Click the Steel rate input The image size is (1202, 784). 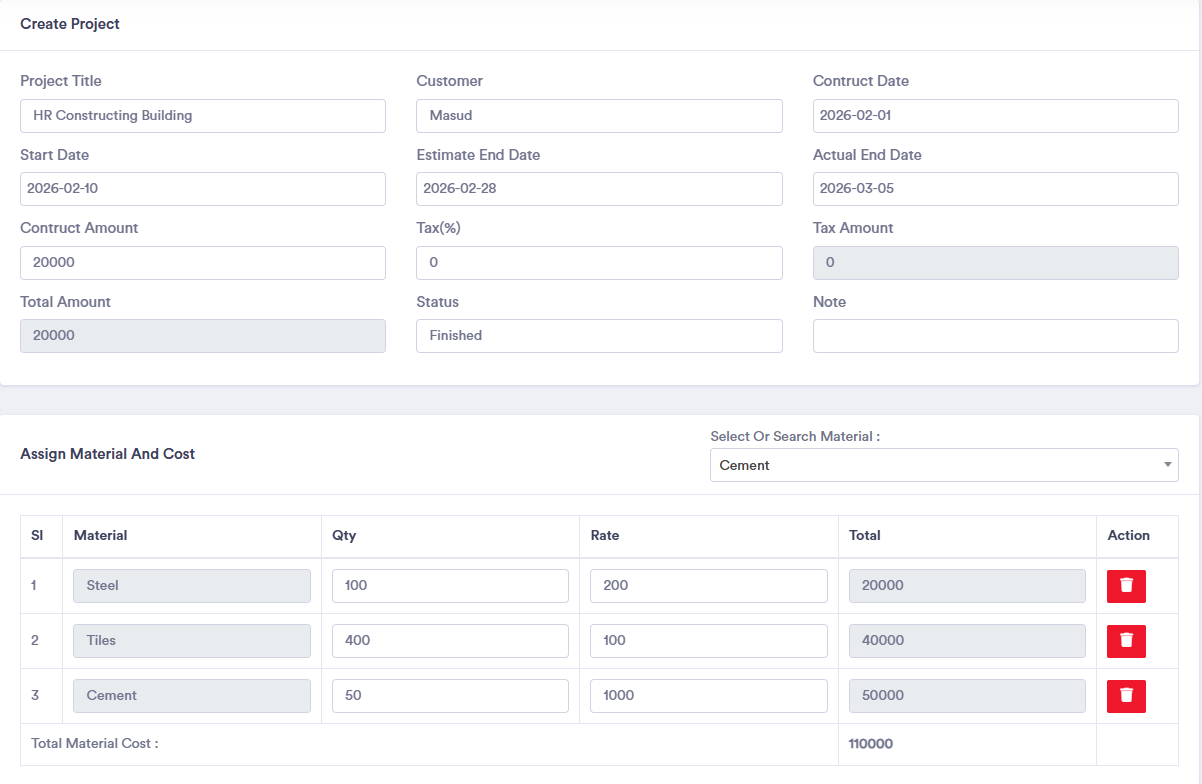708,586
